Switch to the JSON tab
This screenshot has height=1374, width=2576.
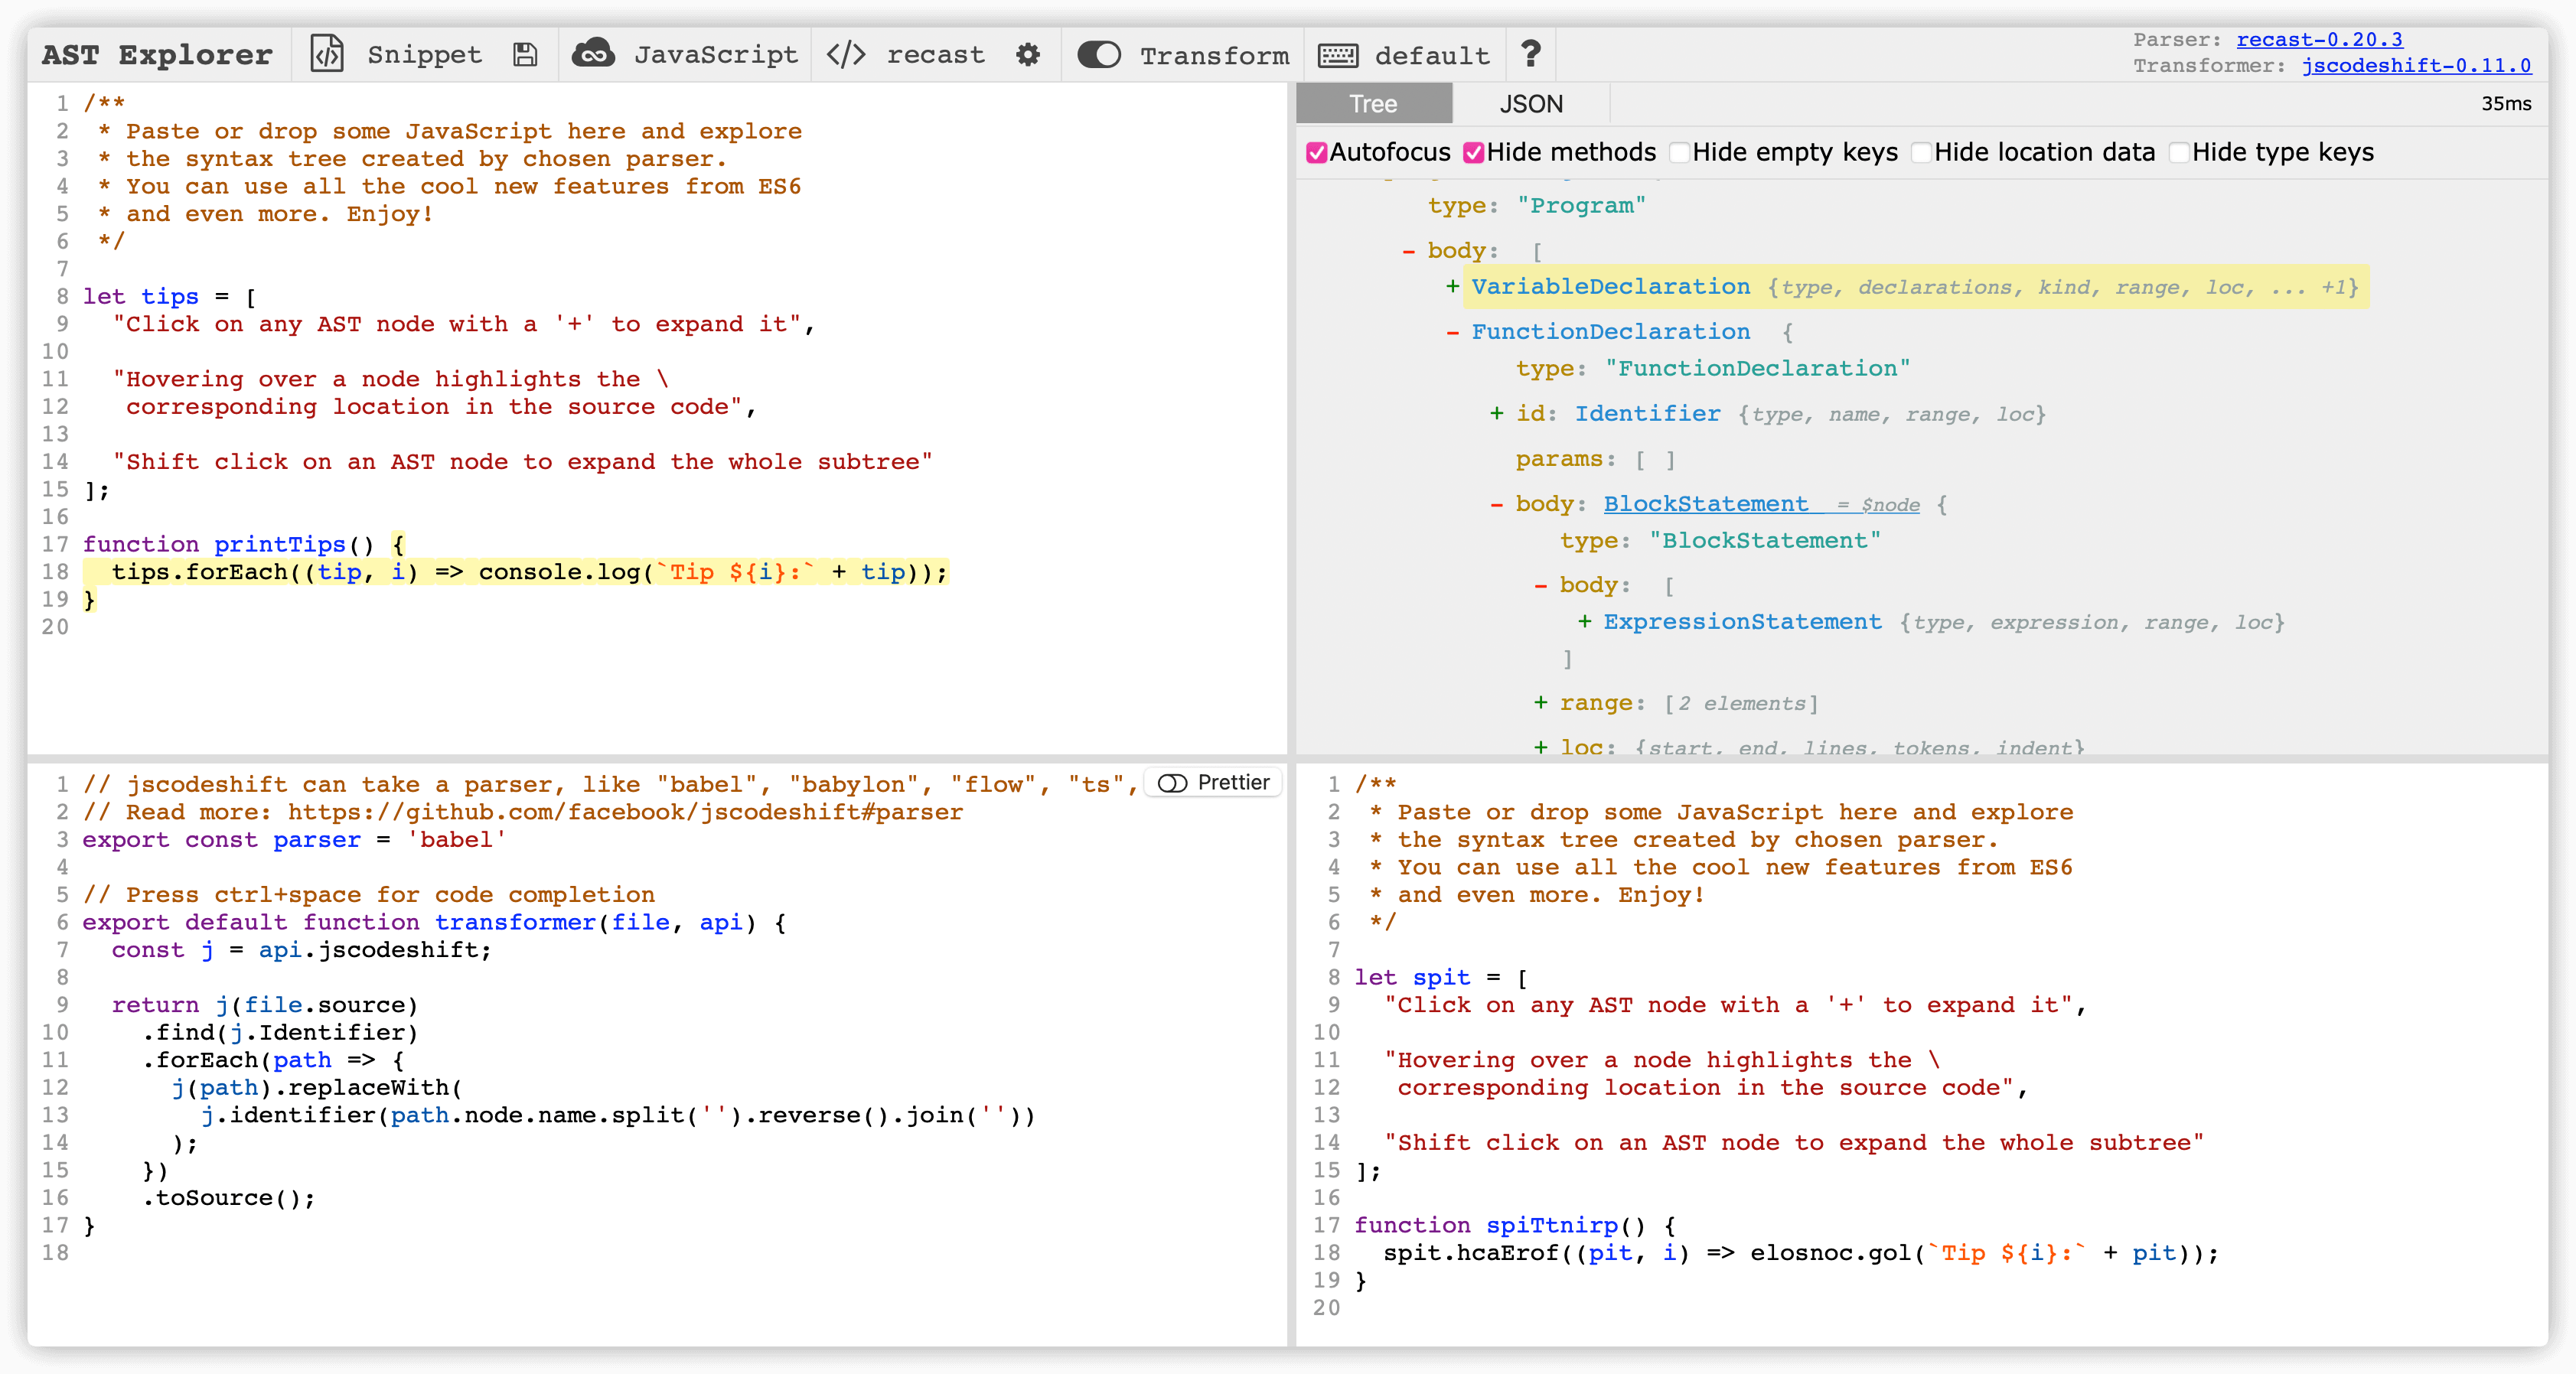click(x=1530, y=104)
